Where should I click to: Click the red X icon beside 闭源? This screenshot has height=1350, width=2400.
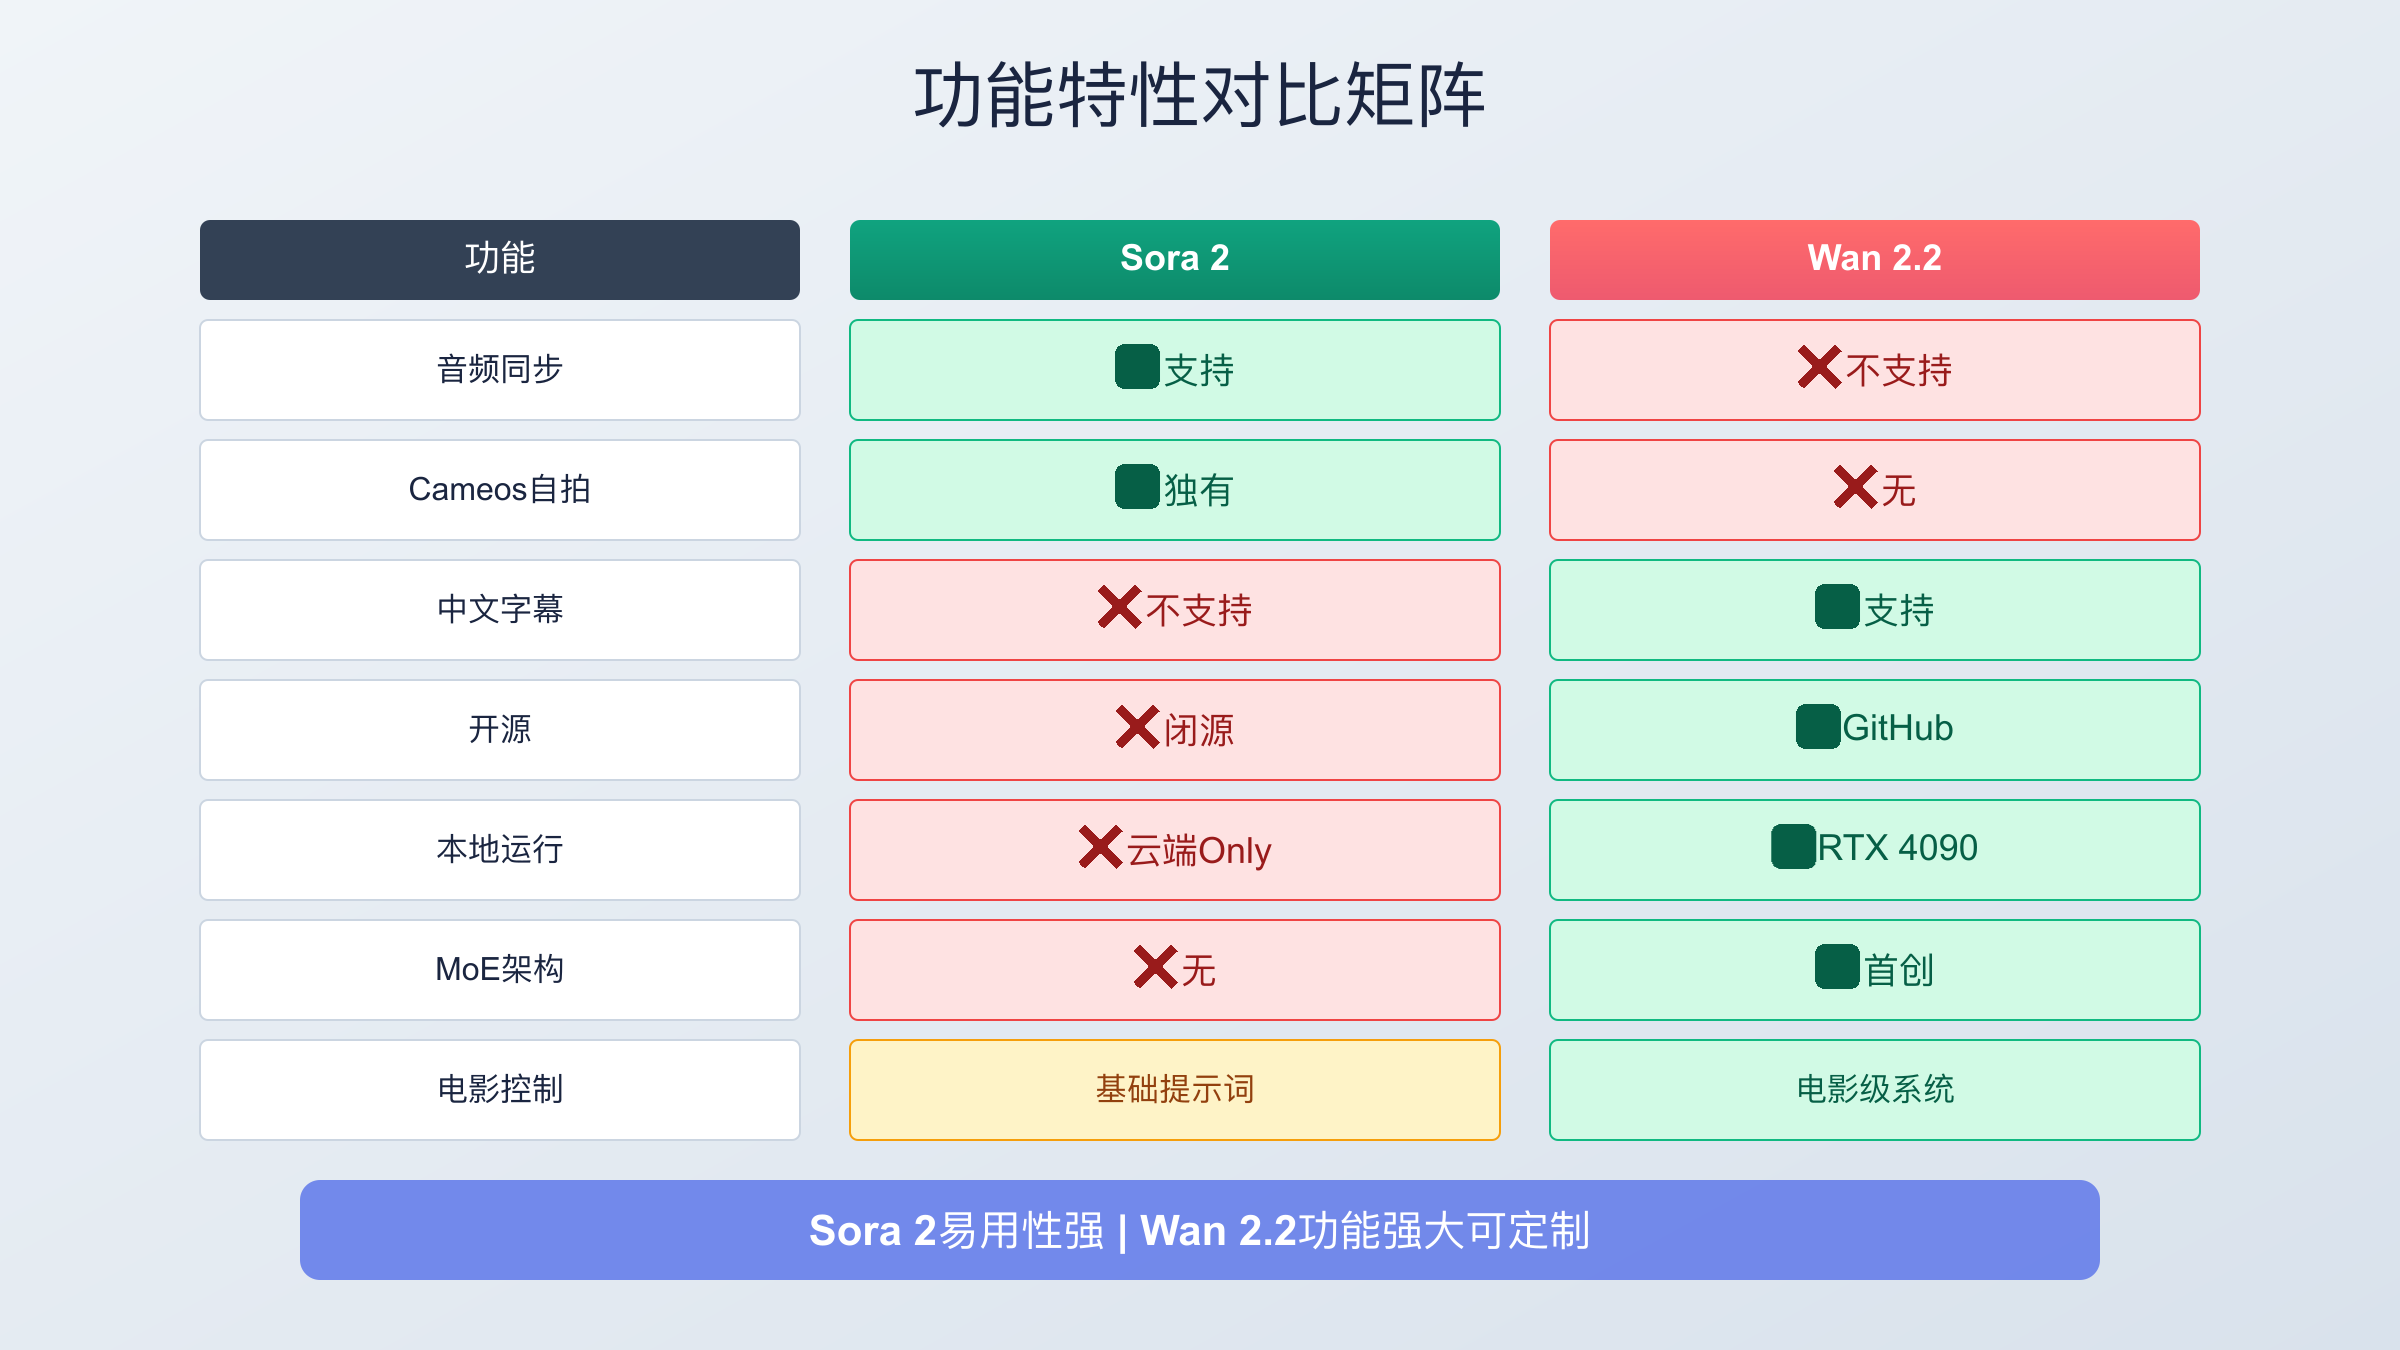(x=1137, y=727)
